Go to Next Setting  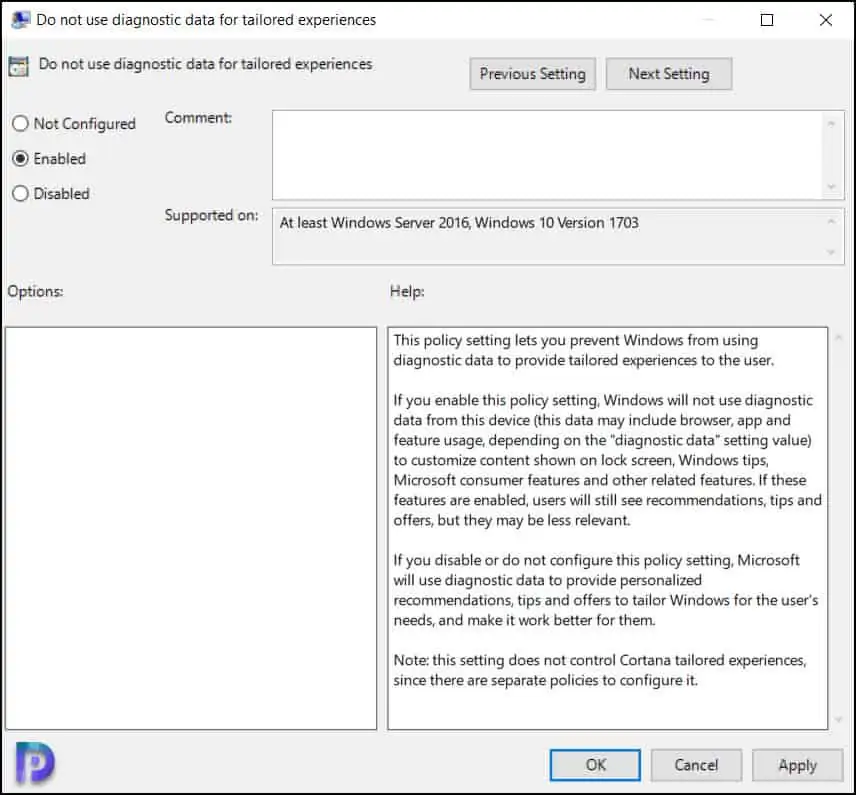[669, 74]
